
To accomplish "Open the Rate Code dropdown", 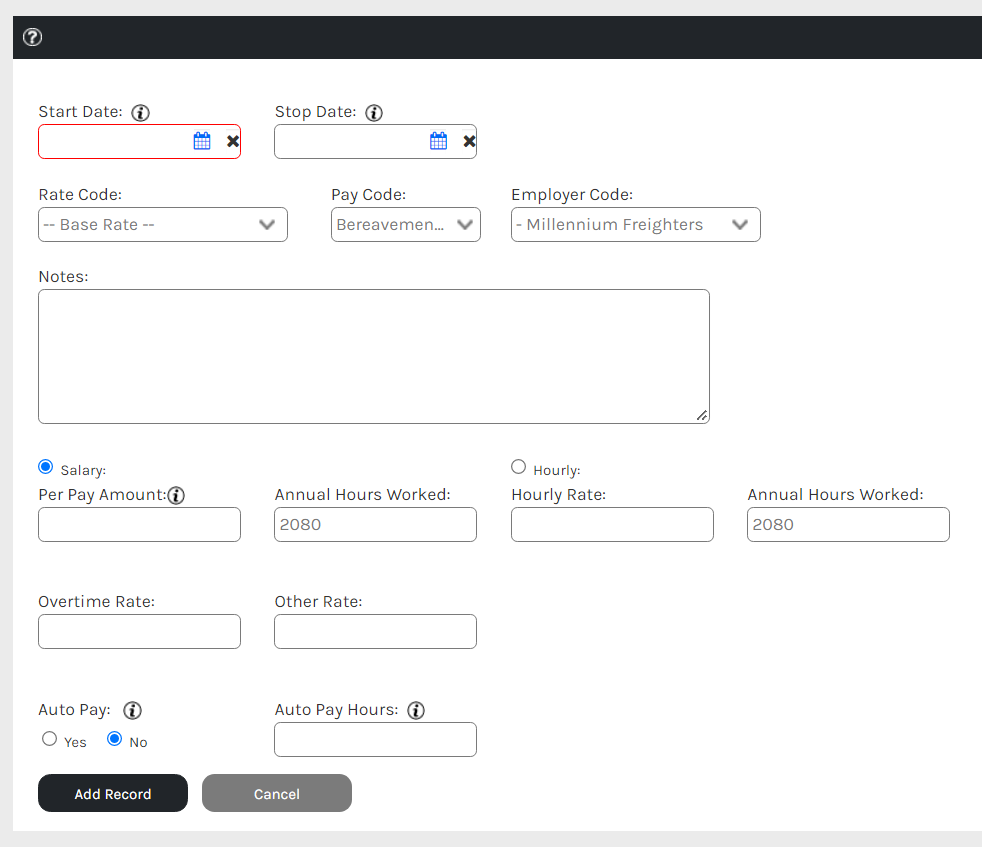I will [x=163, y=224].
